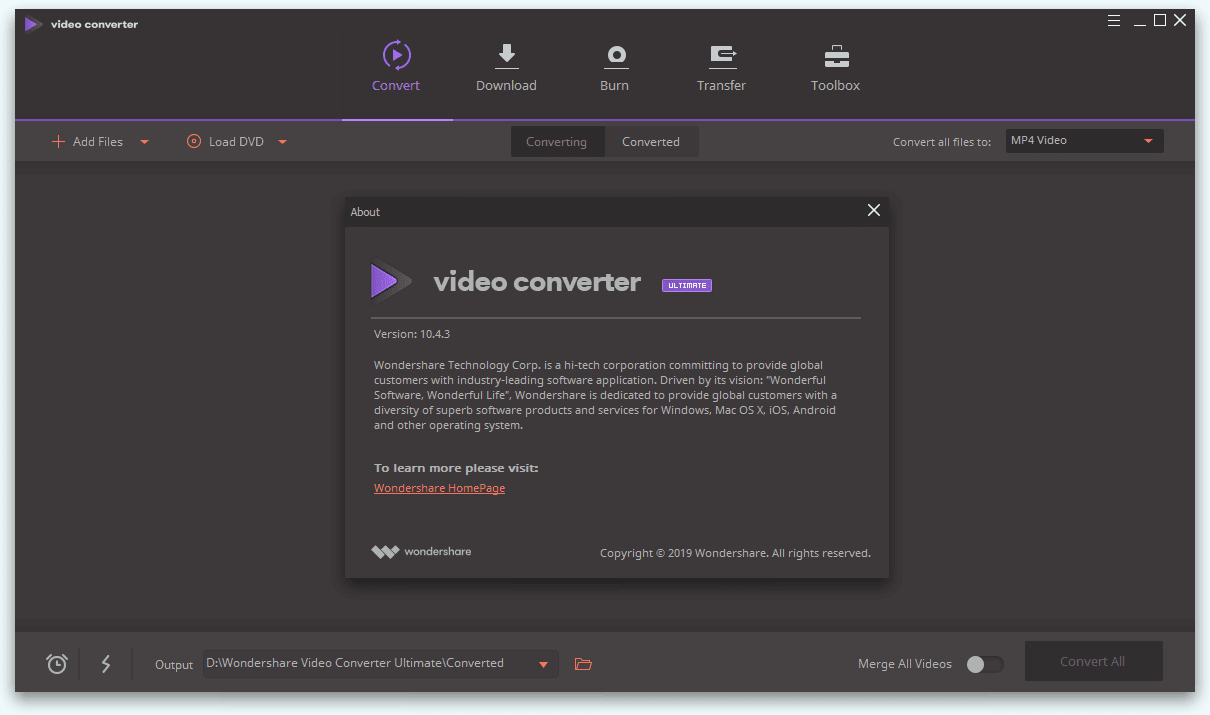Image resolution: width=1210 pixels, height=715 pixels.
Task: Click the video converter logo in title bar
Action: point(82,24)
